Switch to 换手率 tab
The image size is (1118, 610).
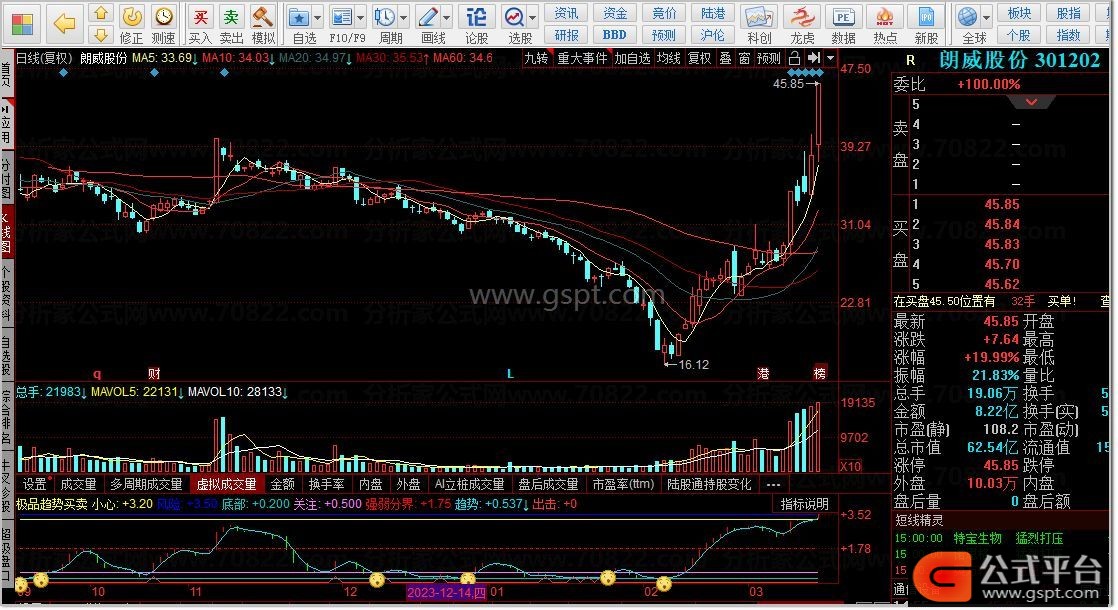[327, 485]
